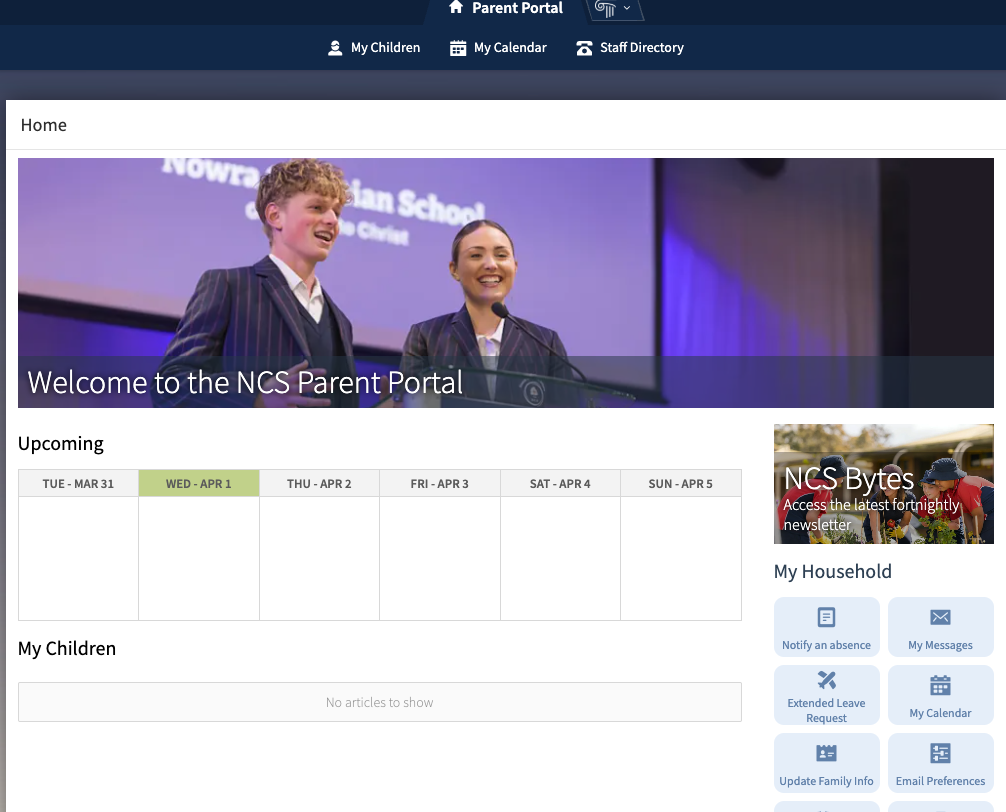Click the SUN - APR 5 day header
This screenshot has width=1006, height=812.
tap(680, 484)
